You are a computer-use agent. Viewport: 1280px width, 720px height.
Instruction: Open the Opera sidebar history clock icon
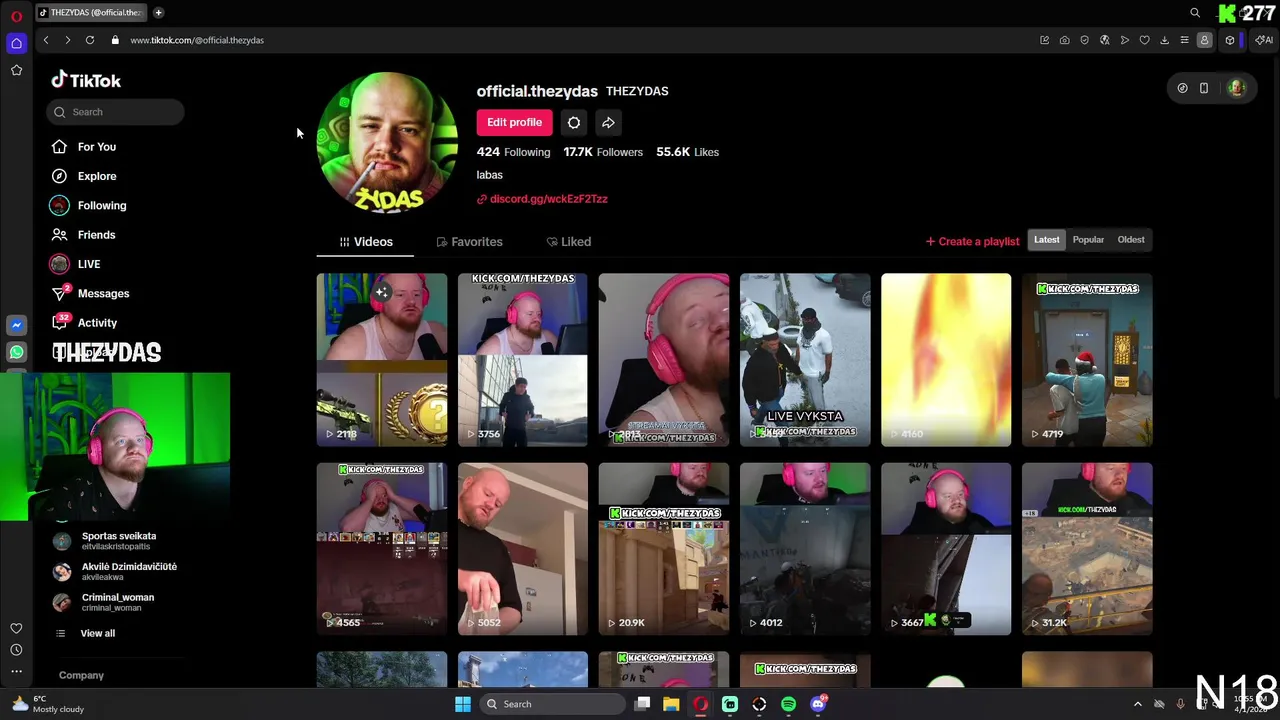click(16, 650)
